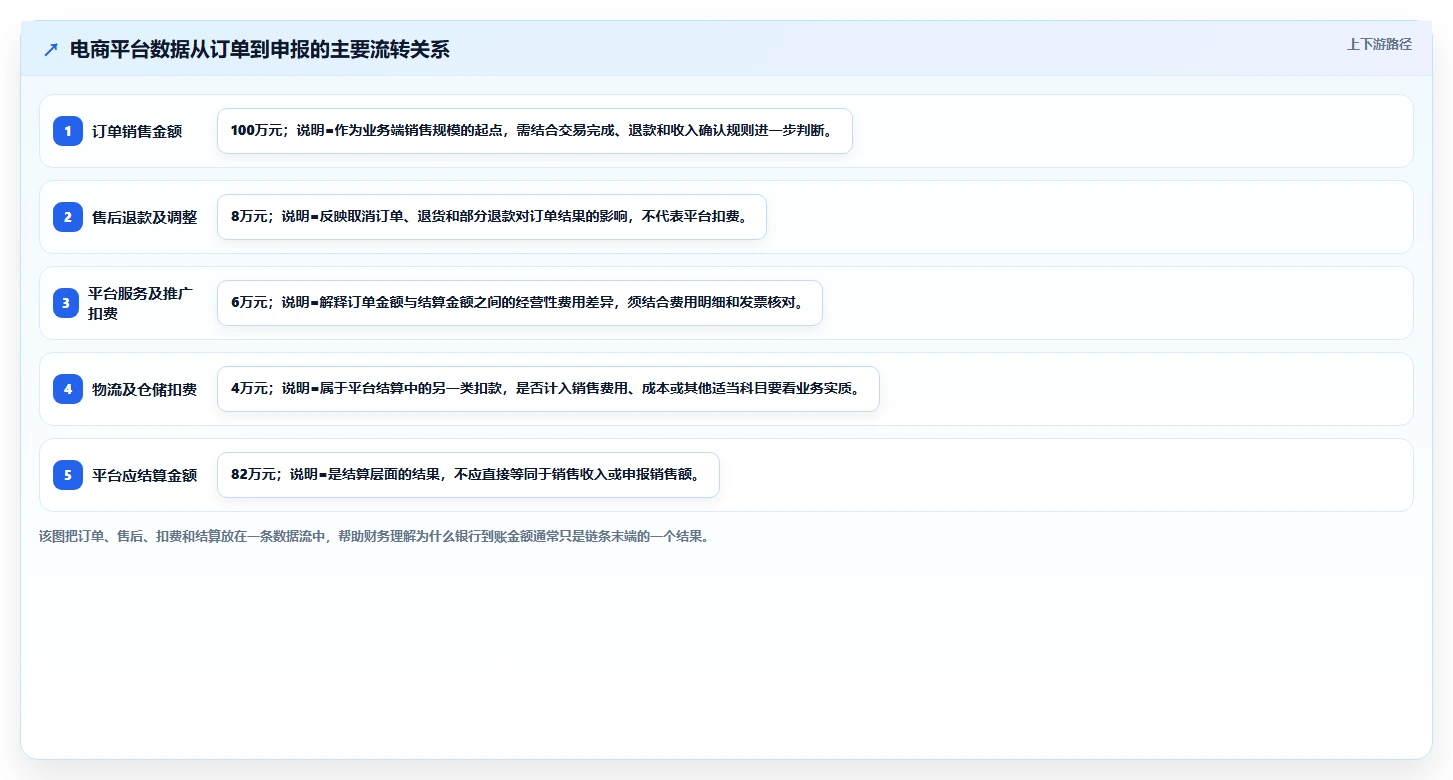Click the arrow icon beside the title
Image resolution: width=1453 pixels, height=780 pixels.
51,50
